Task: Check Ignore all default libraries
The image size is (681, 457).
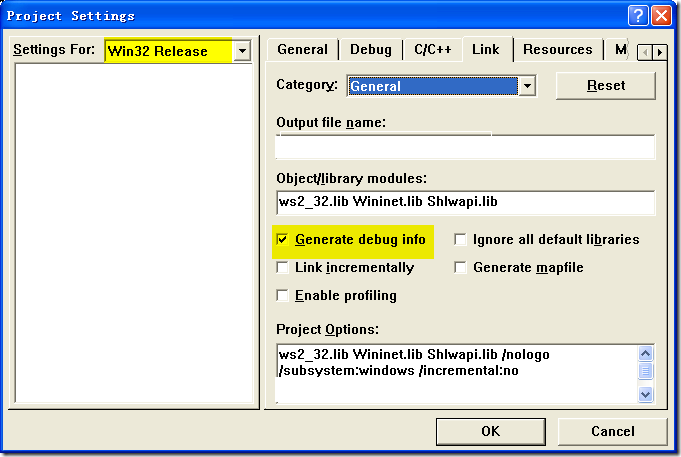Action: (x=460, y=240)
